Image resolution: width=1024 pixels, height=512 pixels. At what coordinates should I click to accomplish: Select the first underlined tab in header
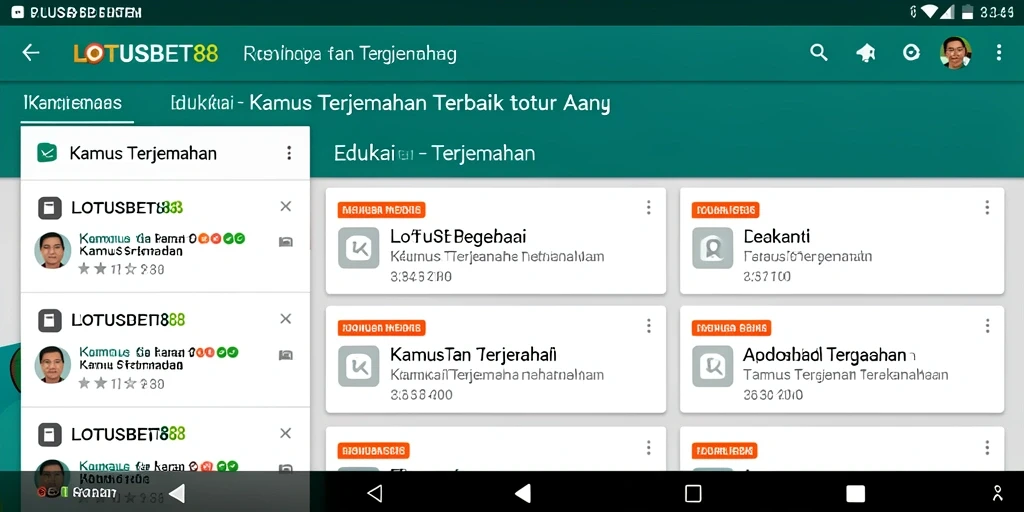pyautogui.click(x=72, y=103)
